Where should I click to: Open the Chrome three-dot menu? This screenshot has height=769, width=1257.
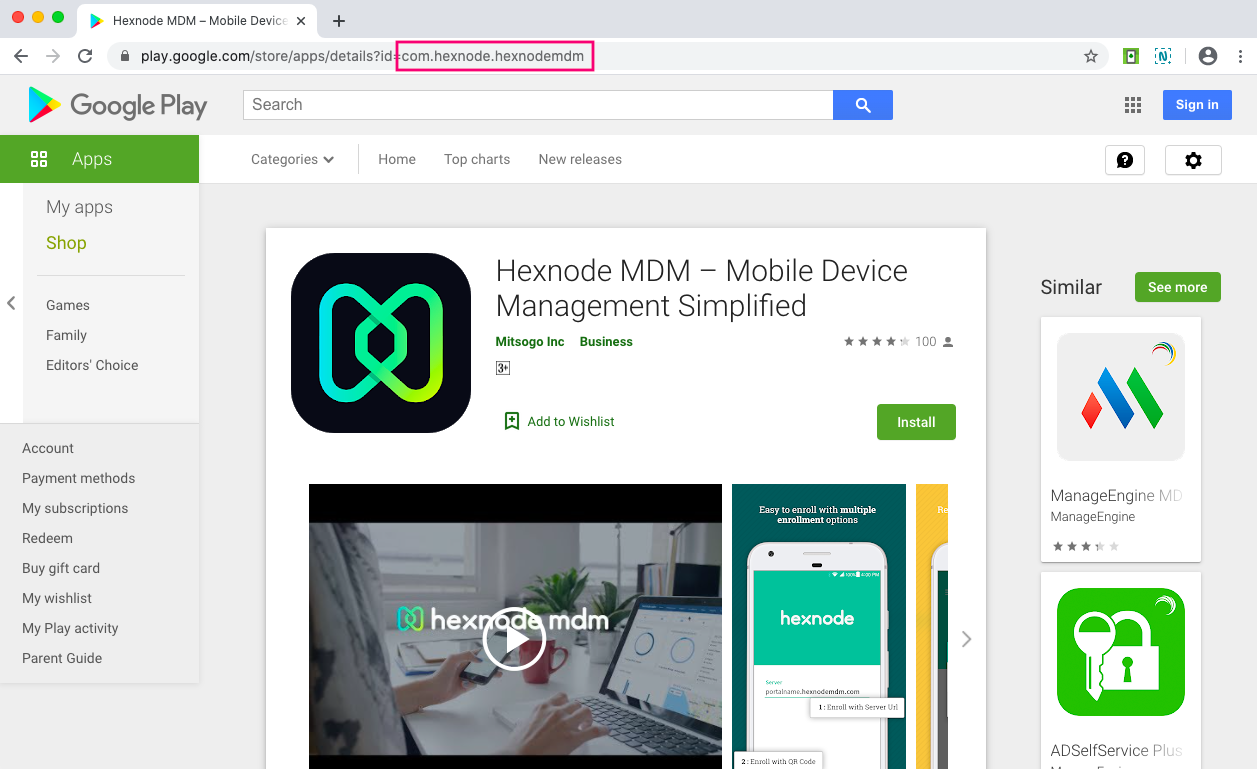[1239, 56]
